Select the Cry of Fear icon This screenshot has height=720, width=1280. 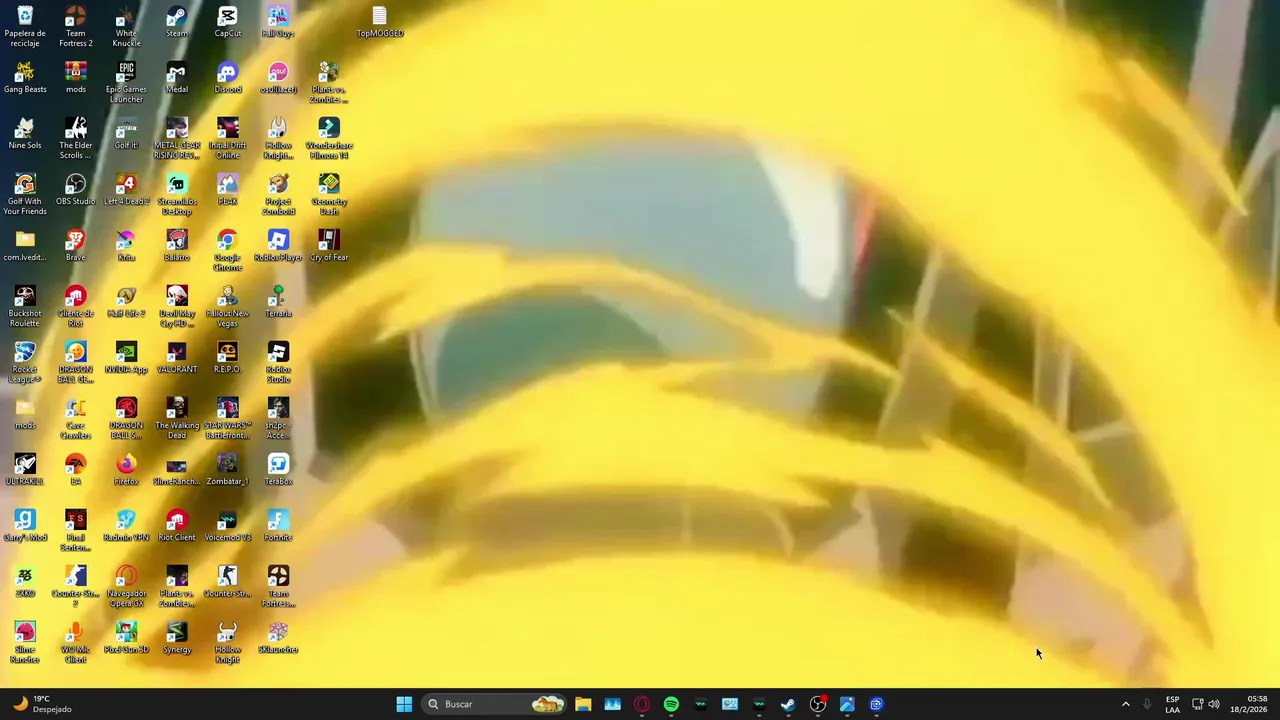coord(329,246)
